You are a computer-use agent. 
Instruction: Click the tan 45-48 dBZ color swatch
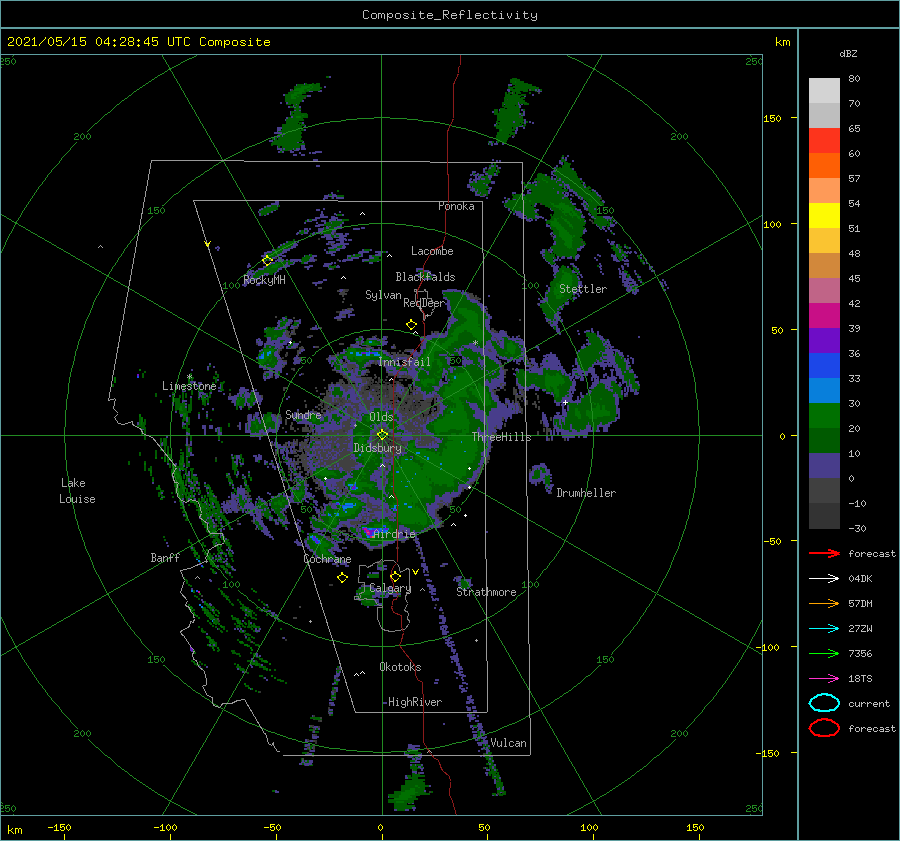(824, 266)
